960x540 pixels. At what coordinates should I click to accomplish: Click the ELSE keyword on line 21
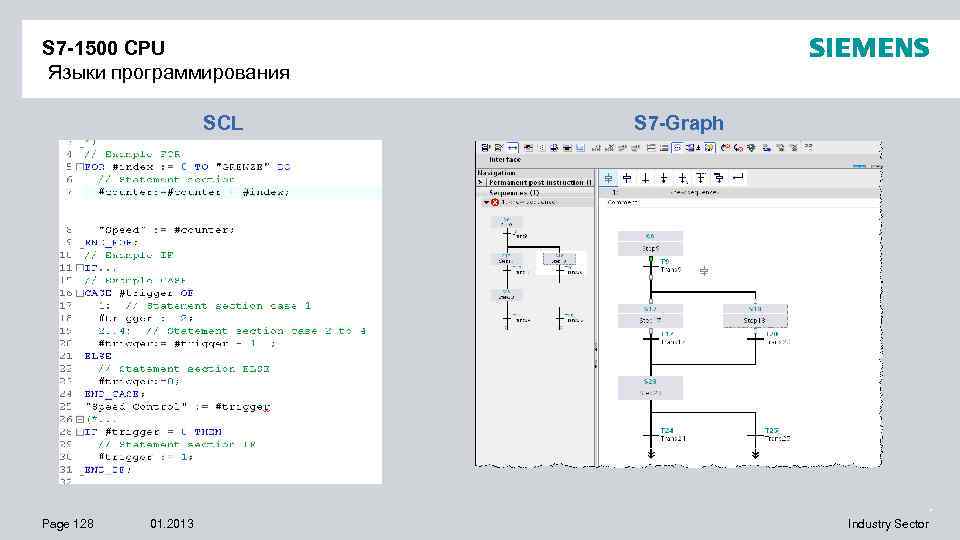[x=98, y=356]
